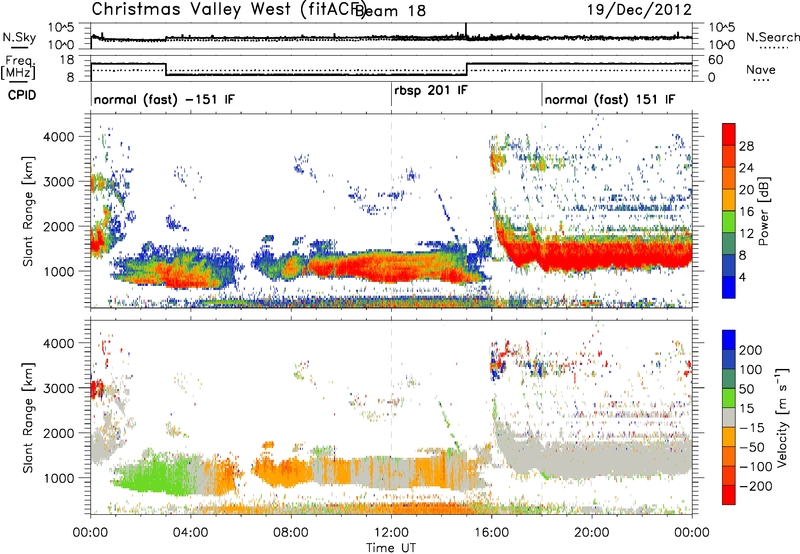Click the 'Nave' legend label
800x554 pixels.
coord(761,70)
